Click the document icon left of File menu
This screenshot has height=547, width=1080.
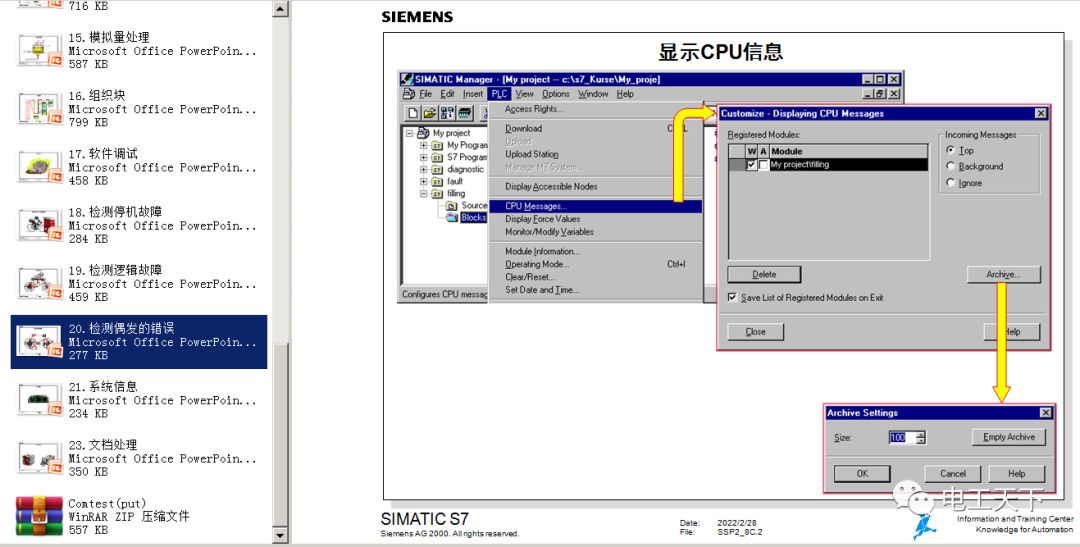click(408, 94)
